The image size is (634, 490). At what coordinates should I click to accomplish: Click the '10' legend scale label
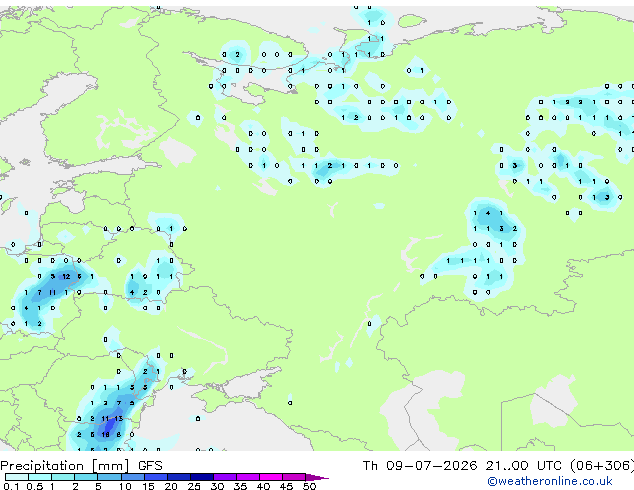point(125,486)
